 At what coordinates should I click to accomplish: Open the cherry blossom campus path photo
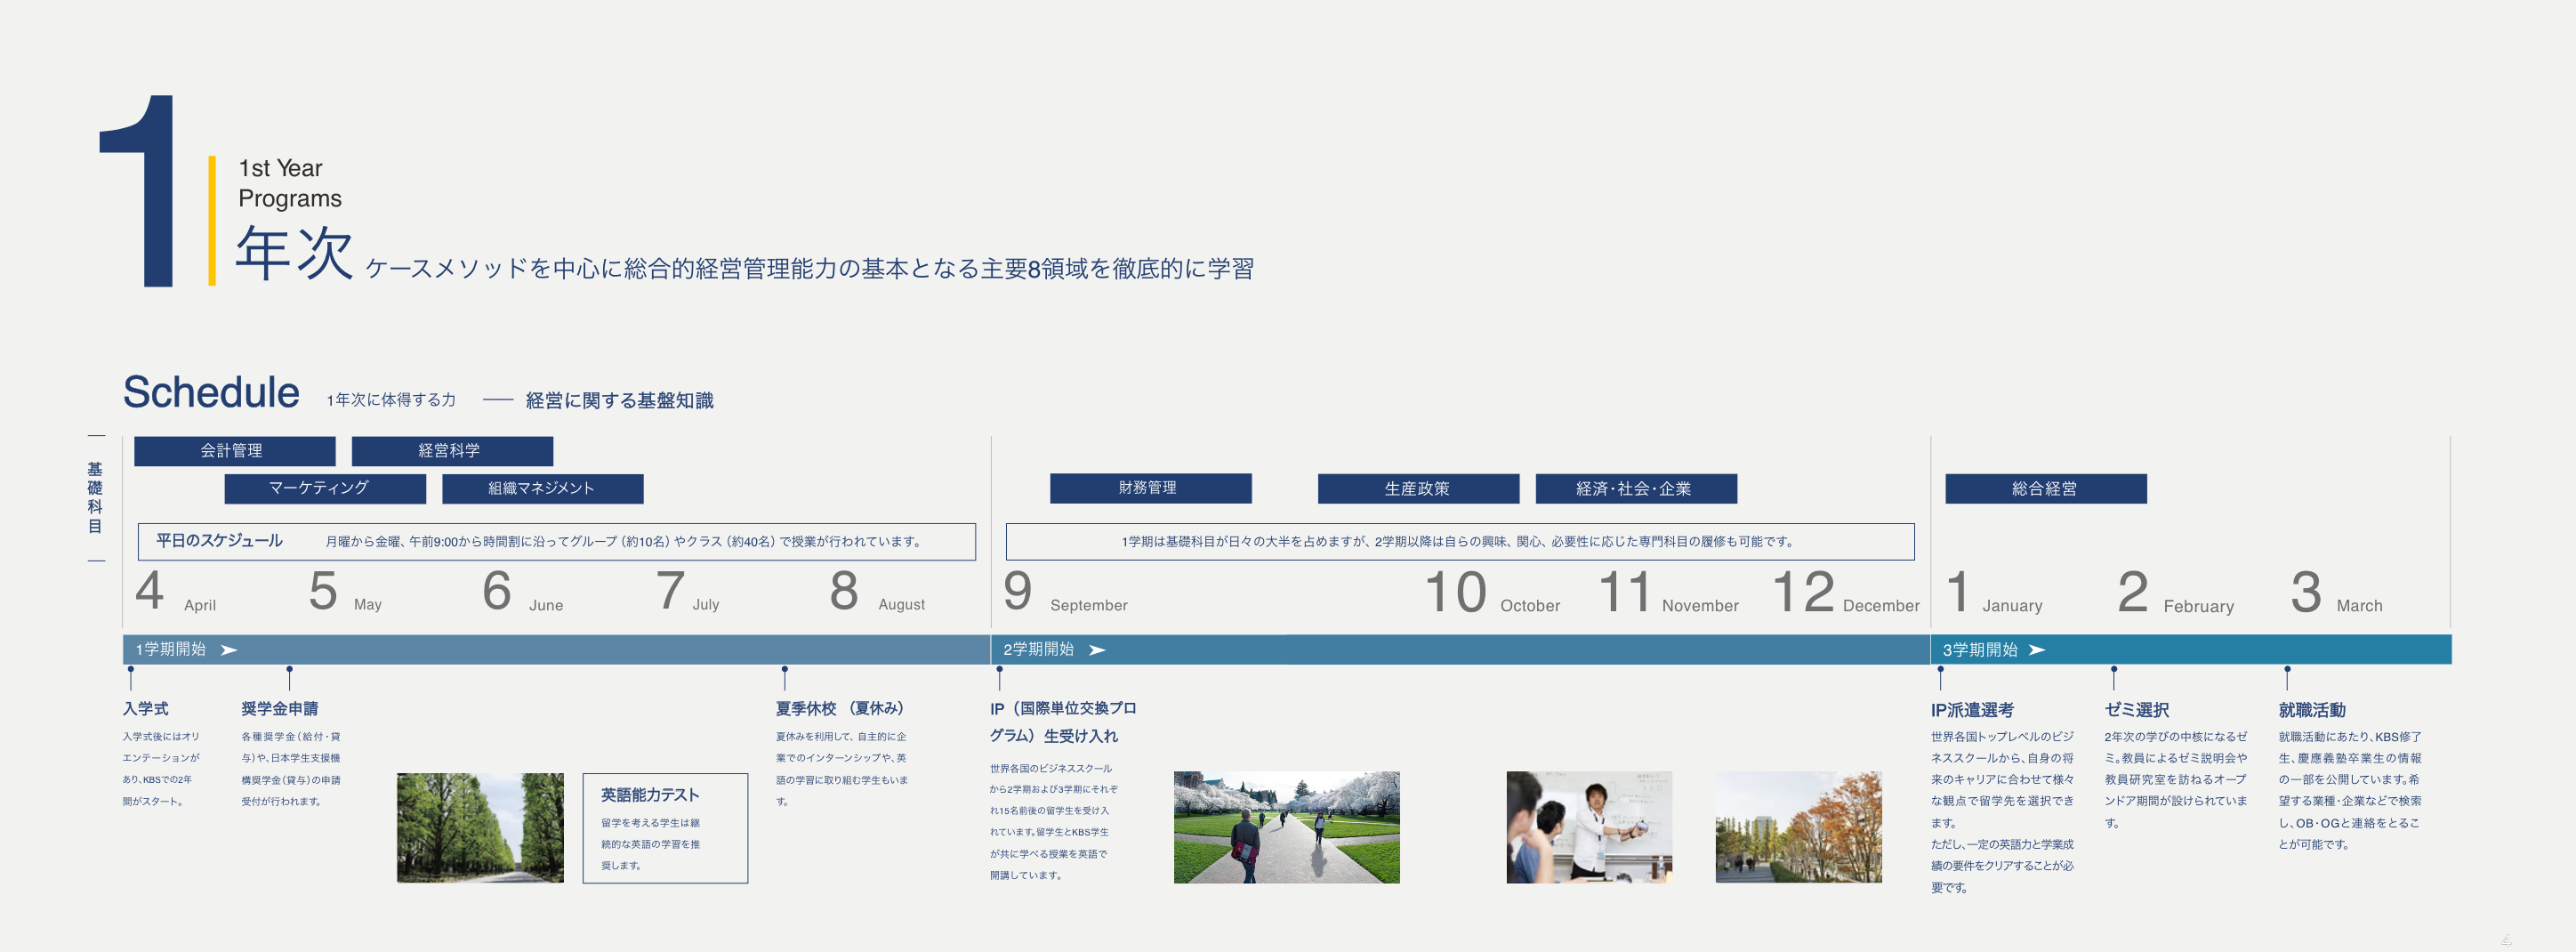pyautogui.click(x=1286, y=827)
